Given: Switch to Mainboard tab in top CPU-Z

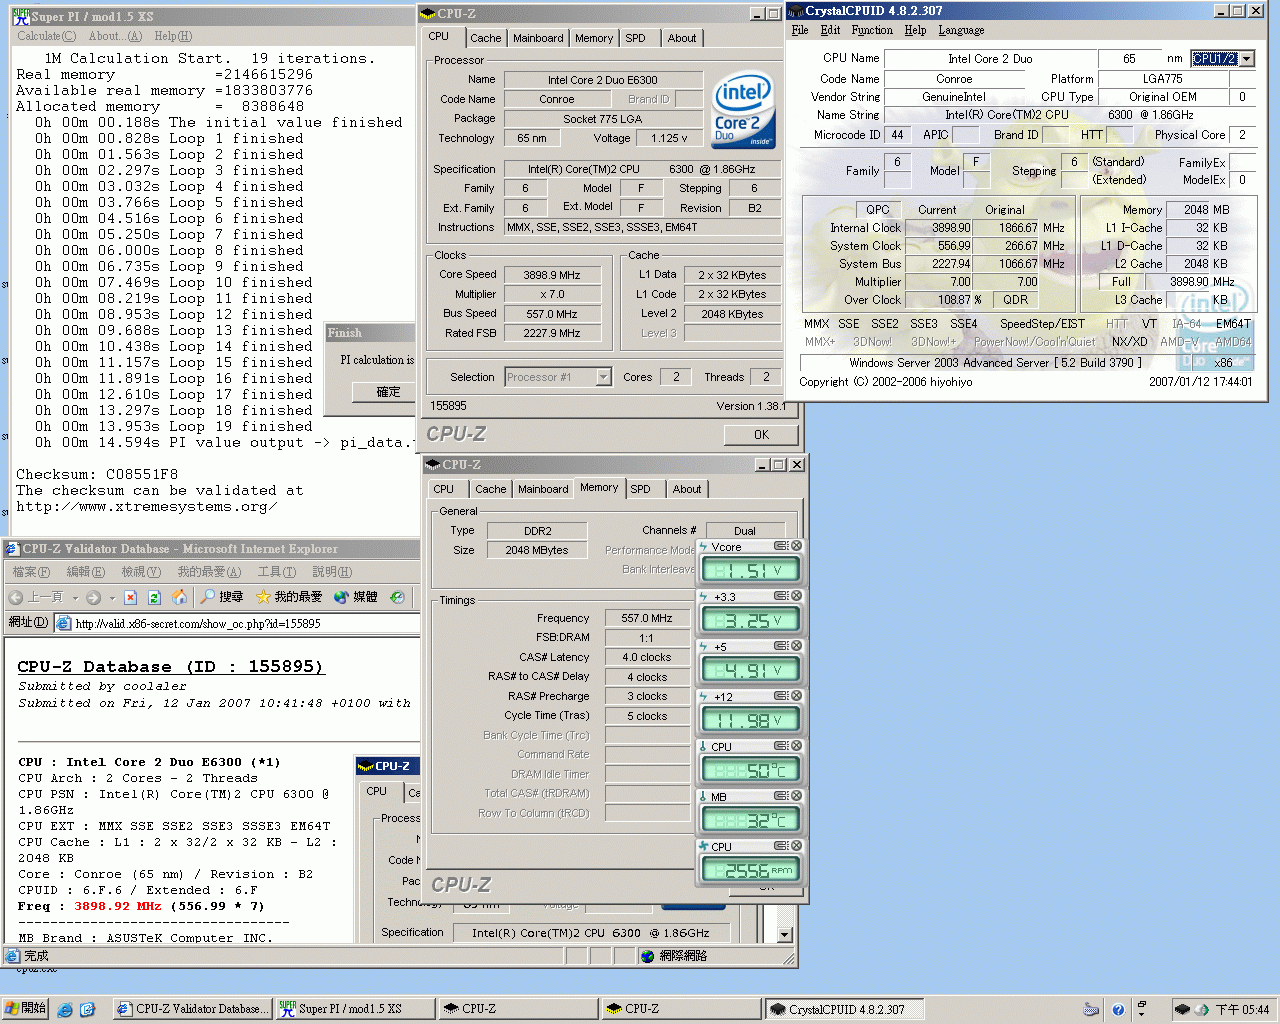Looking at the screenshot, I should coord(538,38).
